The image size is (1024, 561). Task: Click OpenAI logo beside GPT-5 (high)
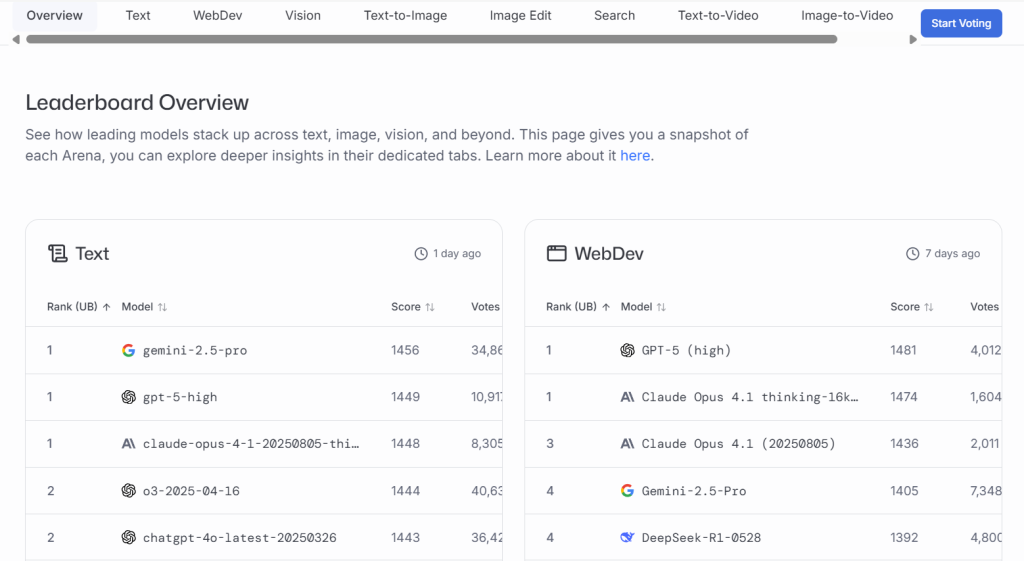point(627,351)
